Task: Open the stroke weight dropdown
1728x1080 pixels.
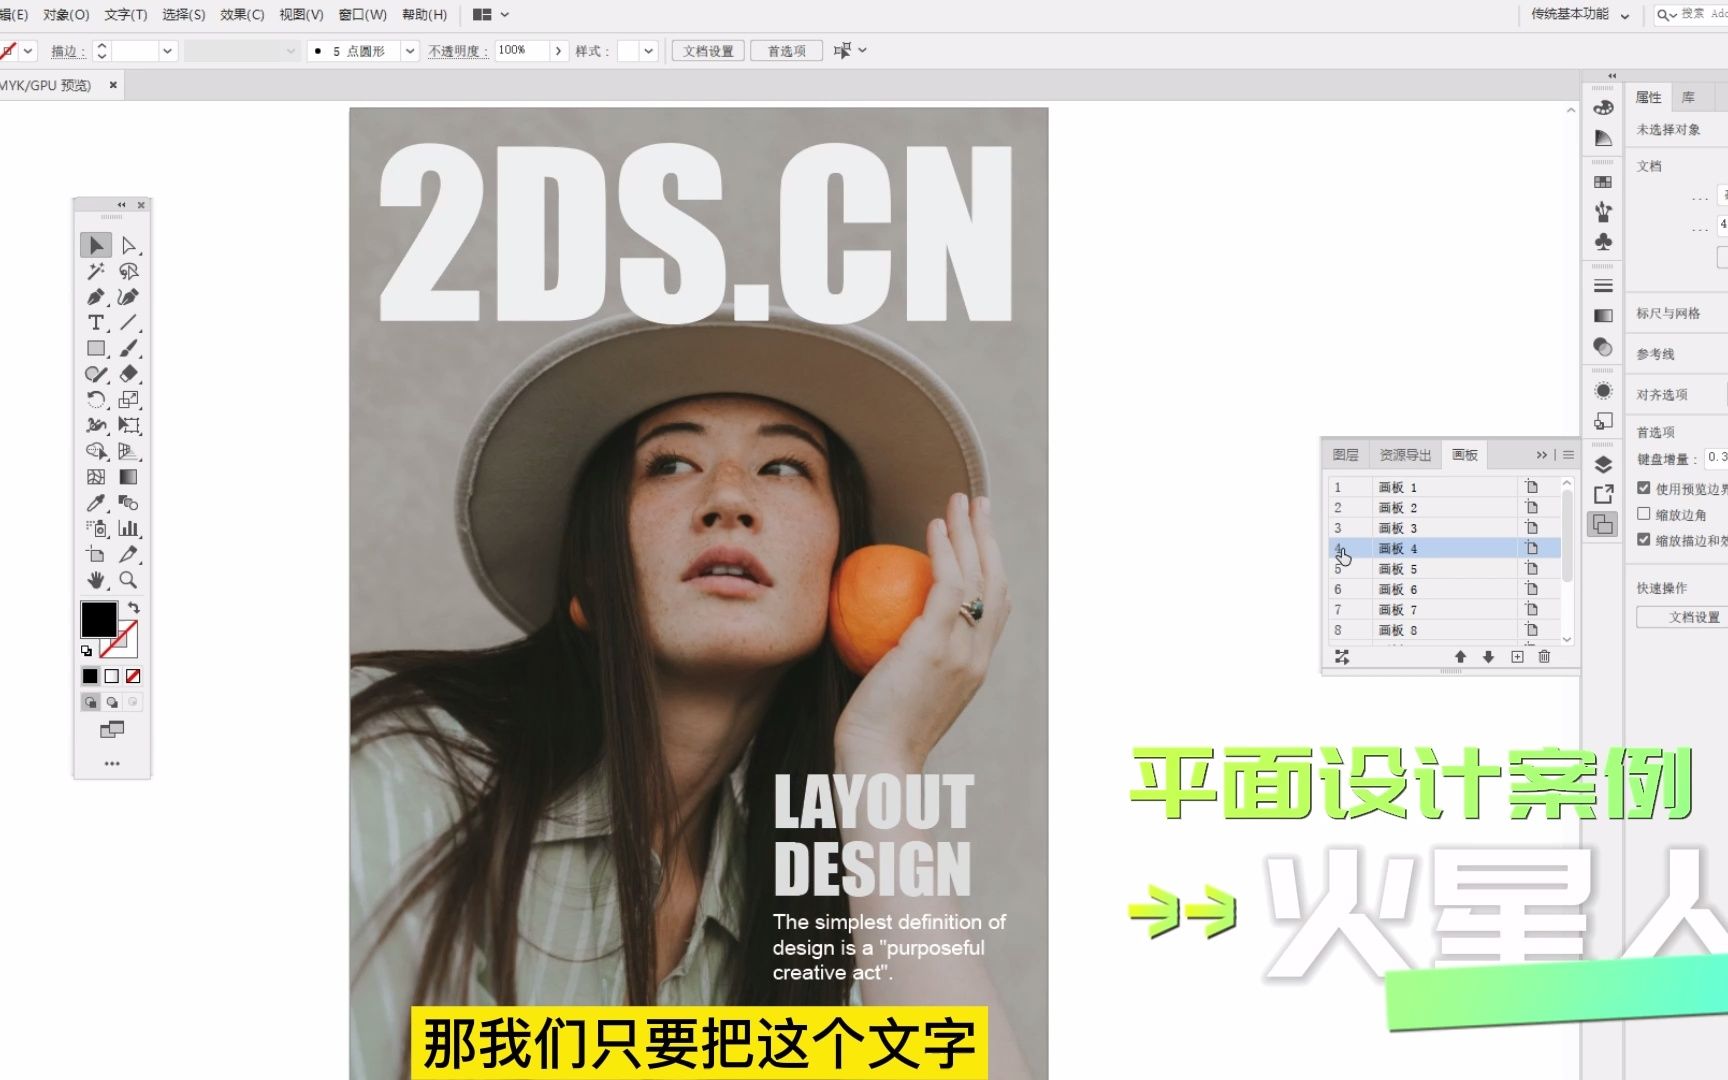Action: (x=167, y=50)
